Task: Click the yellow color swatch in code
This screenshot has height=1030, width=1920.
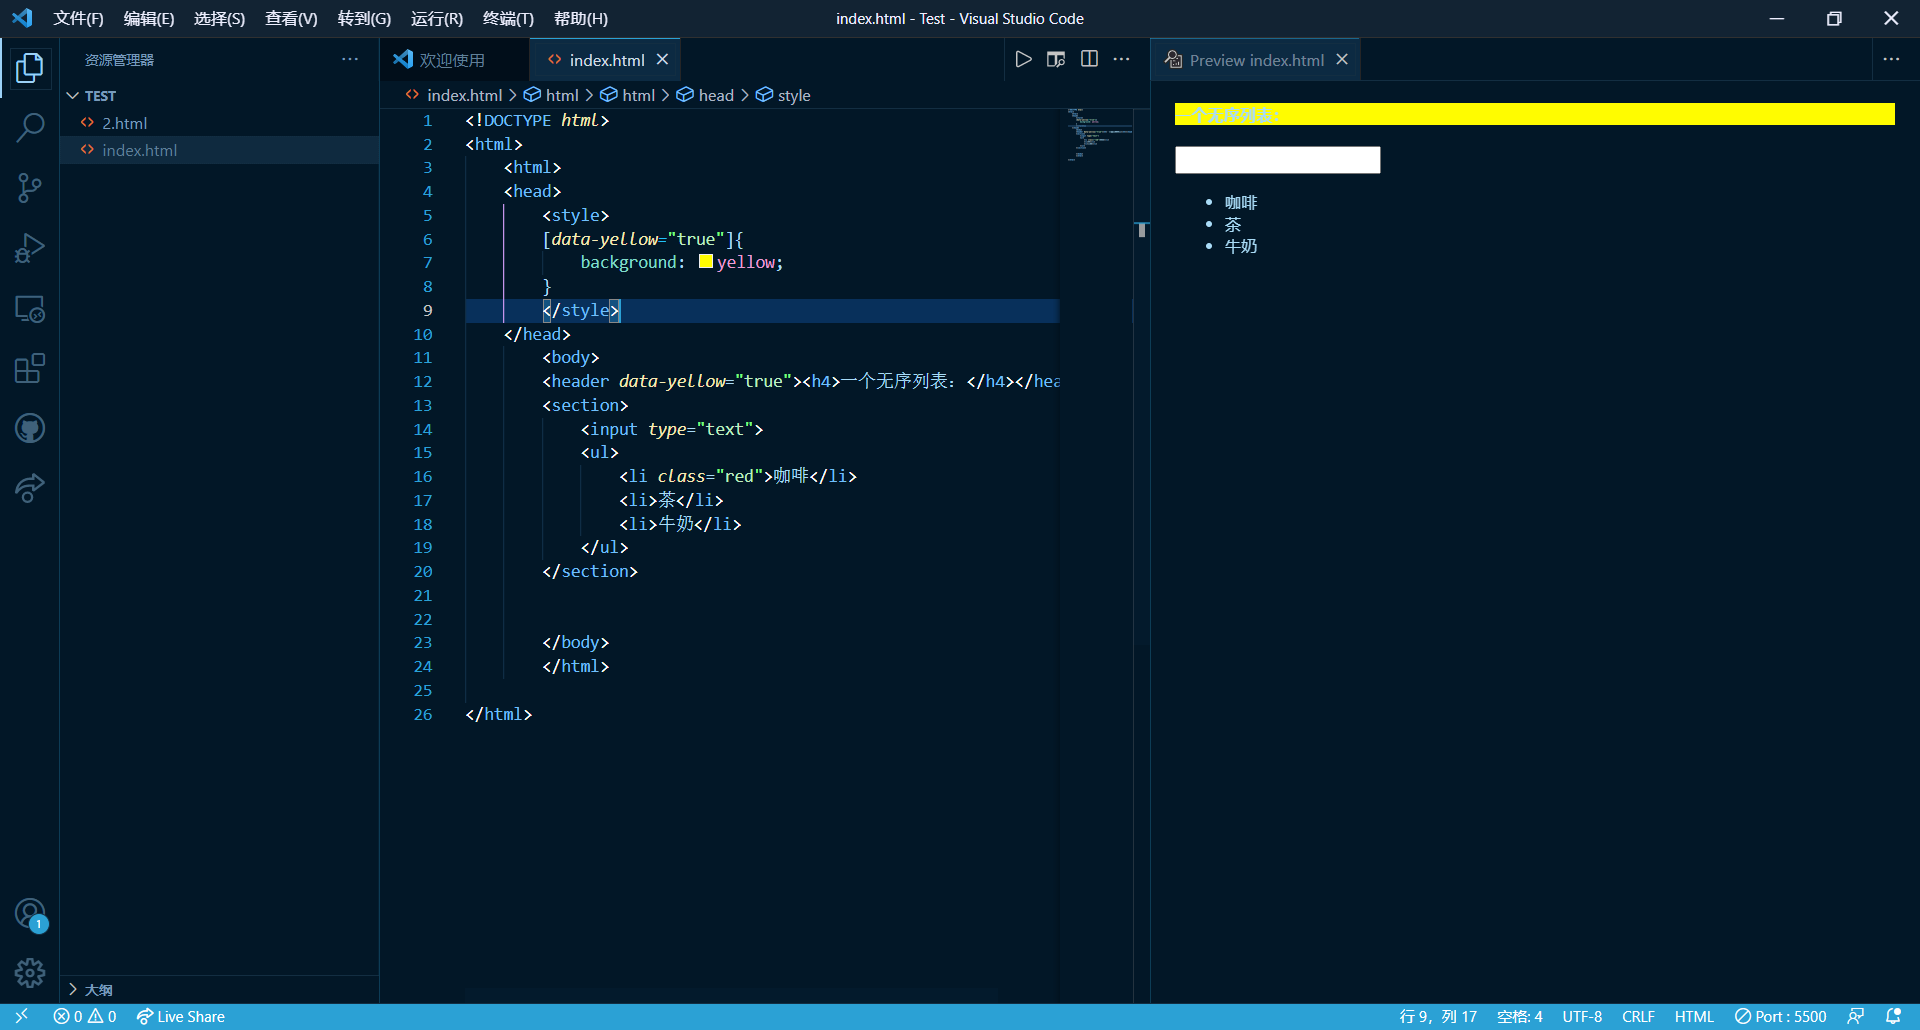Action: [x=706, y=262]
